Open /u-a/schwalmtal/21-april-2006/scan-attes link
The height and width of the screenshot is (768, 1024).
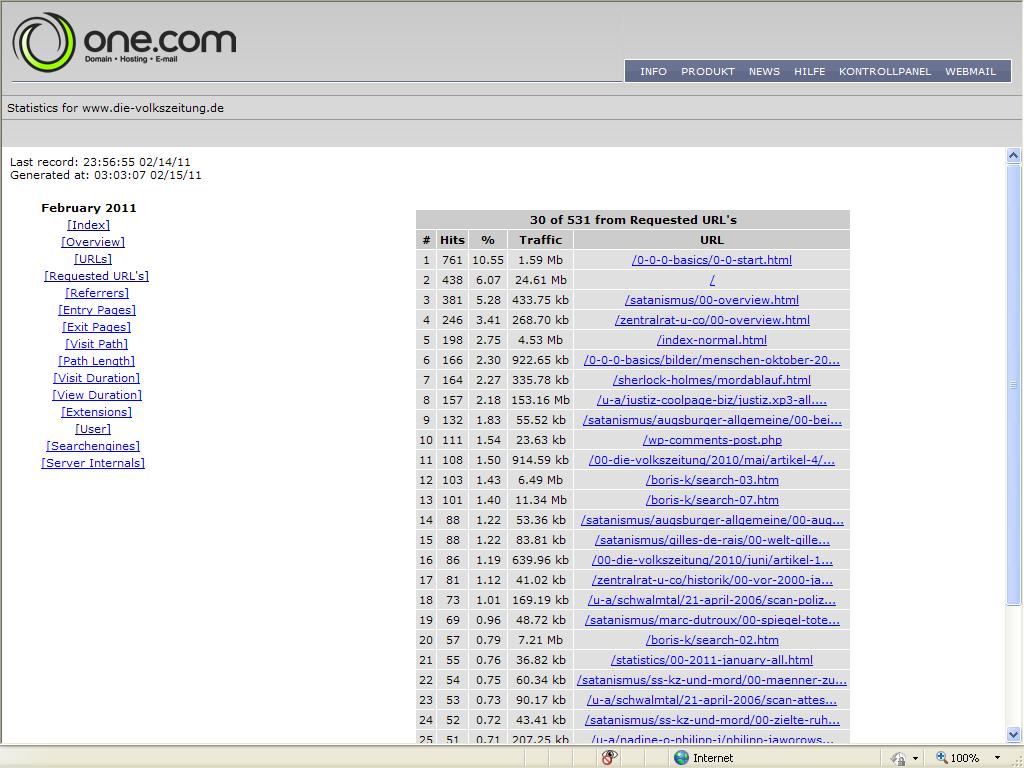(712, 699)
